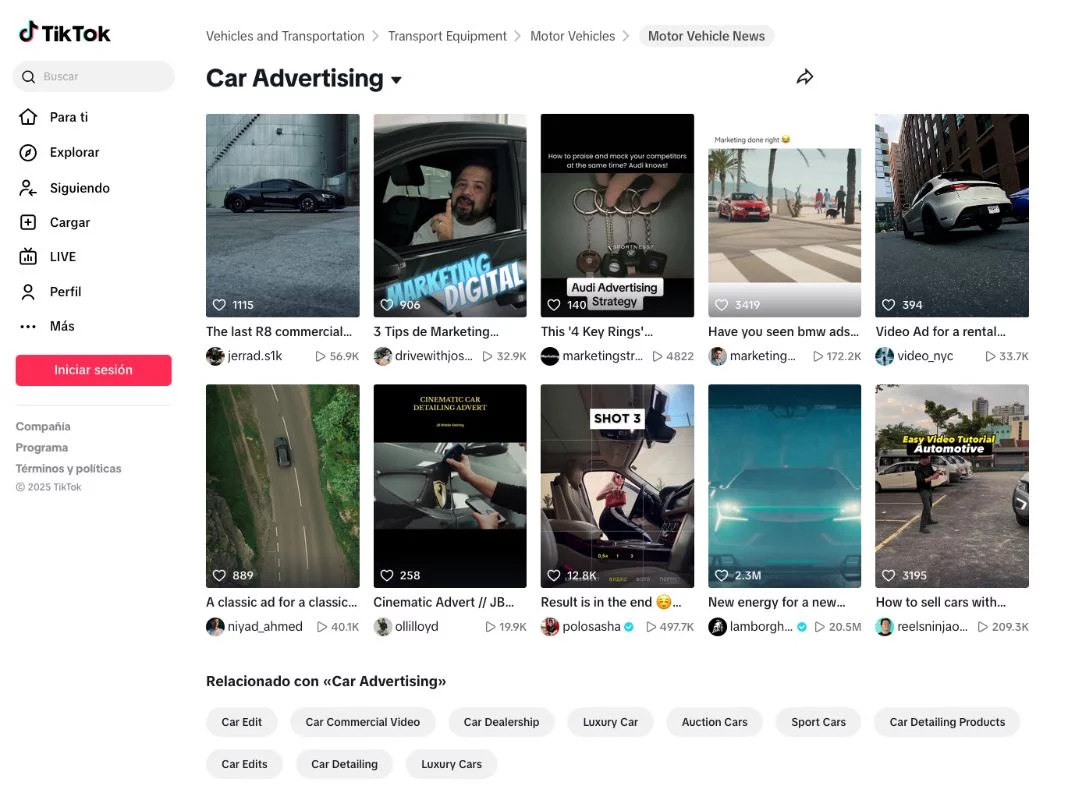Image resolution: width=1068 pixels, height=800 pixels.
Task: Expand the Términos y políticas section
Action: (x=68, y=469)
